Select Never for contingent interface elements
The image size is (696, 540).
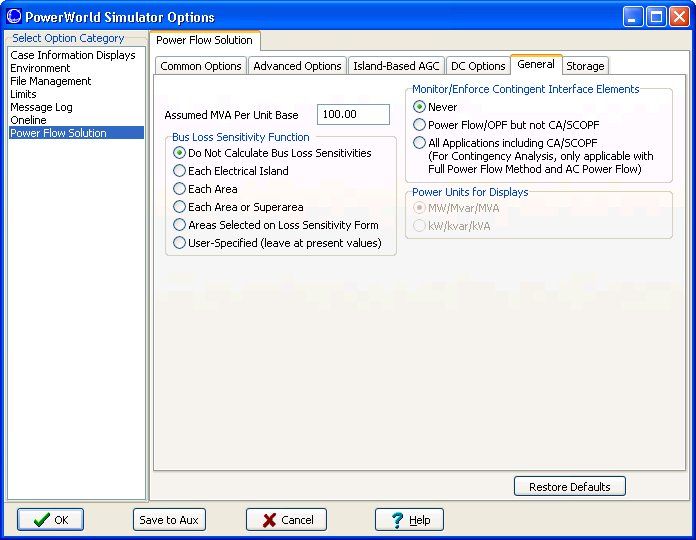(435, 107)
